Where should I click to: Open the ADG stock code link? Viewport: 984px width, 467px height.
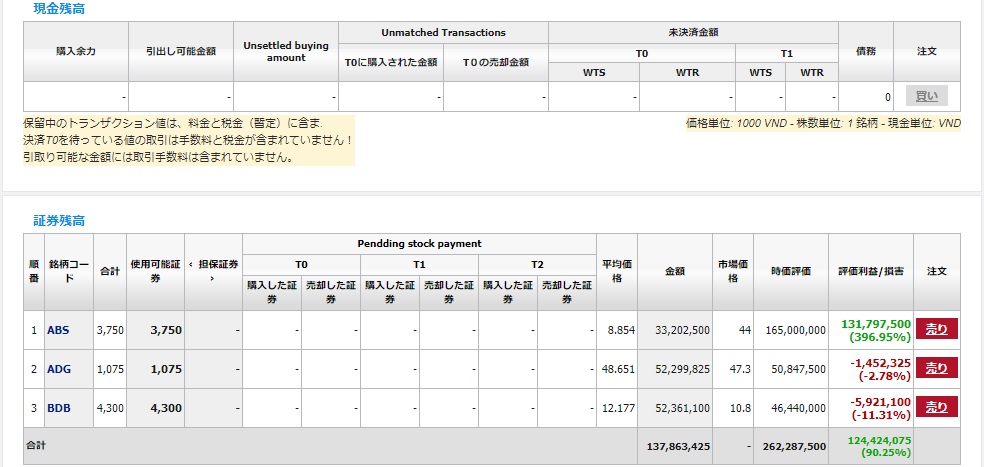click(x=58, y=369)
